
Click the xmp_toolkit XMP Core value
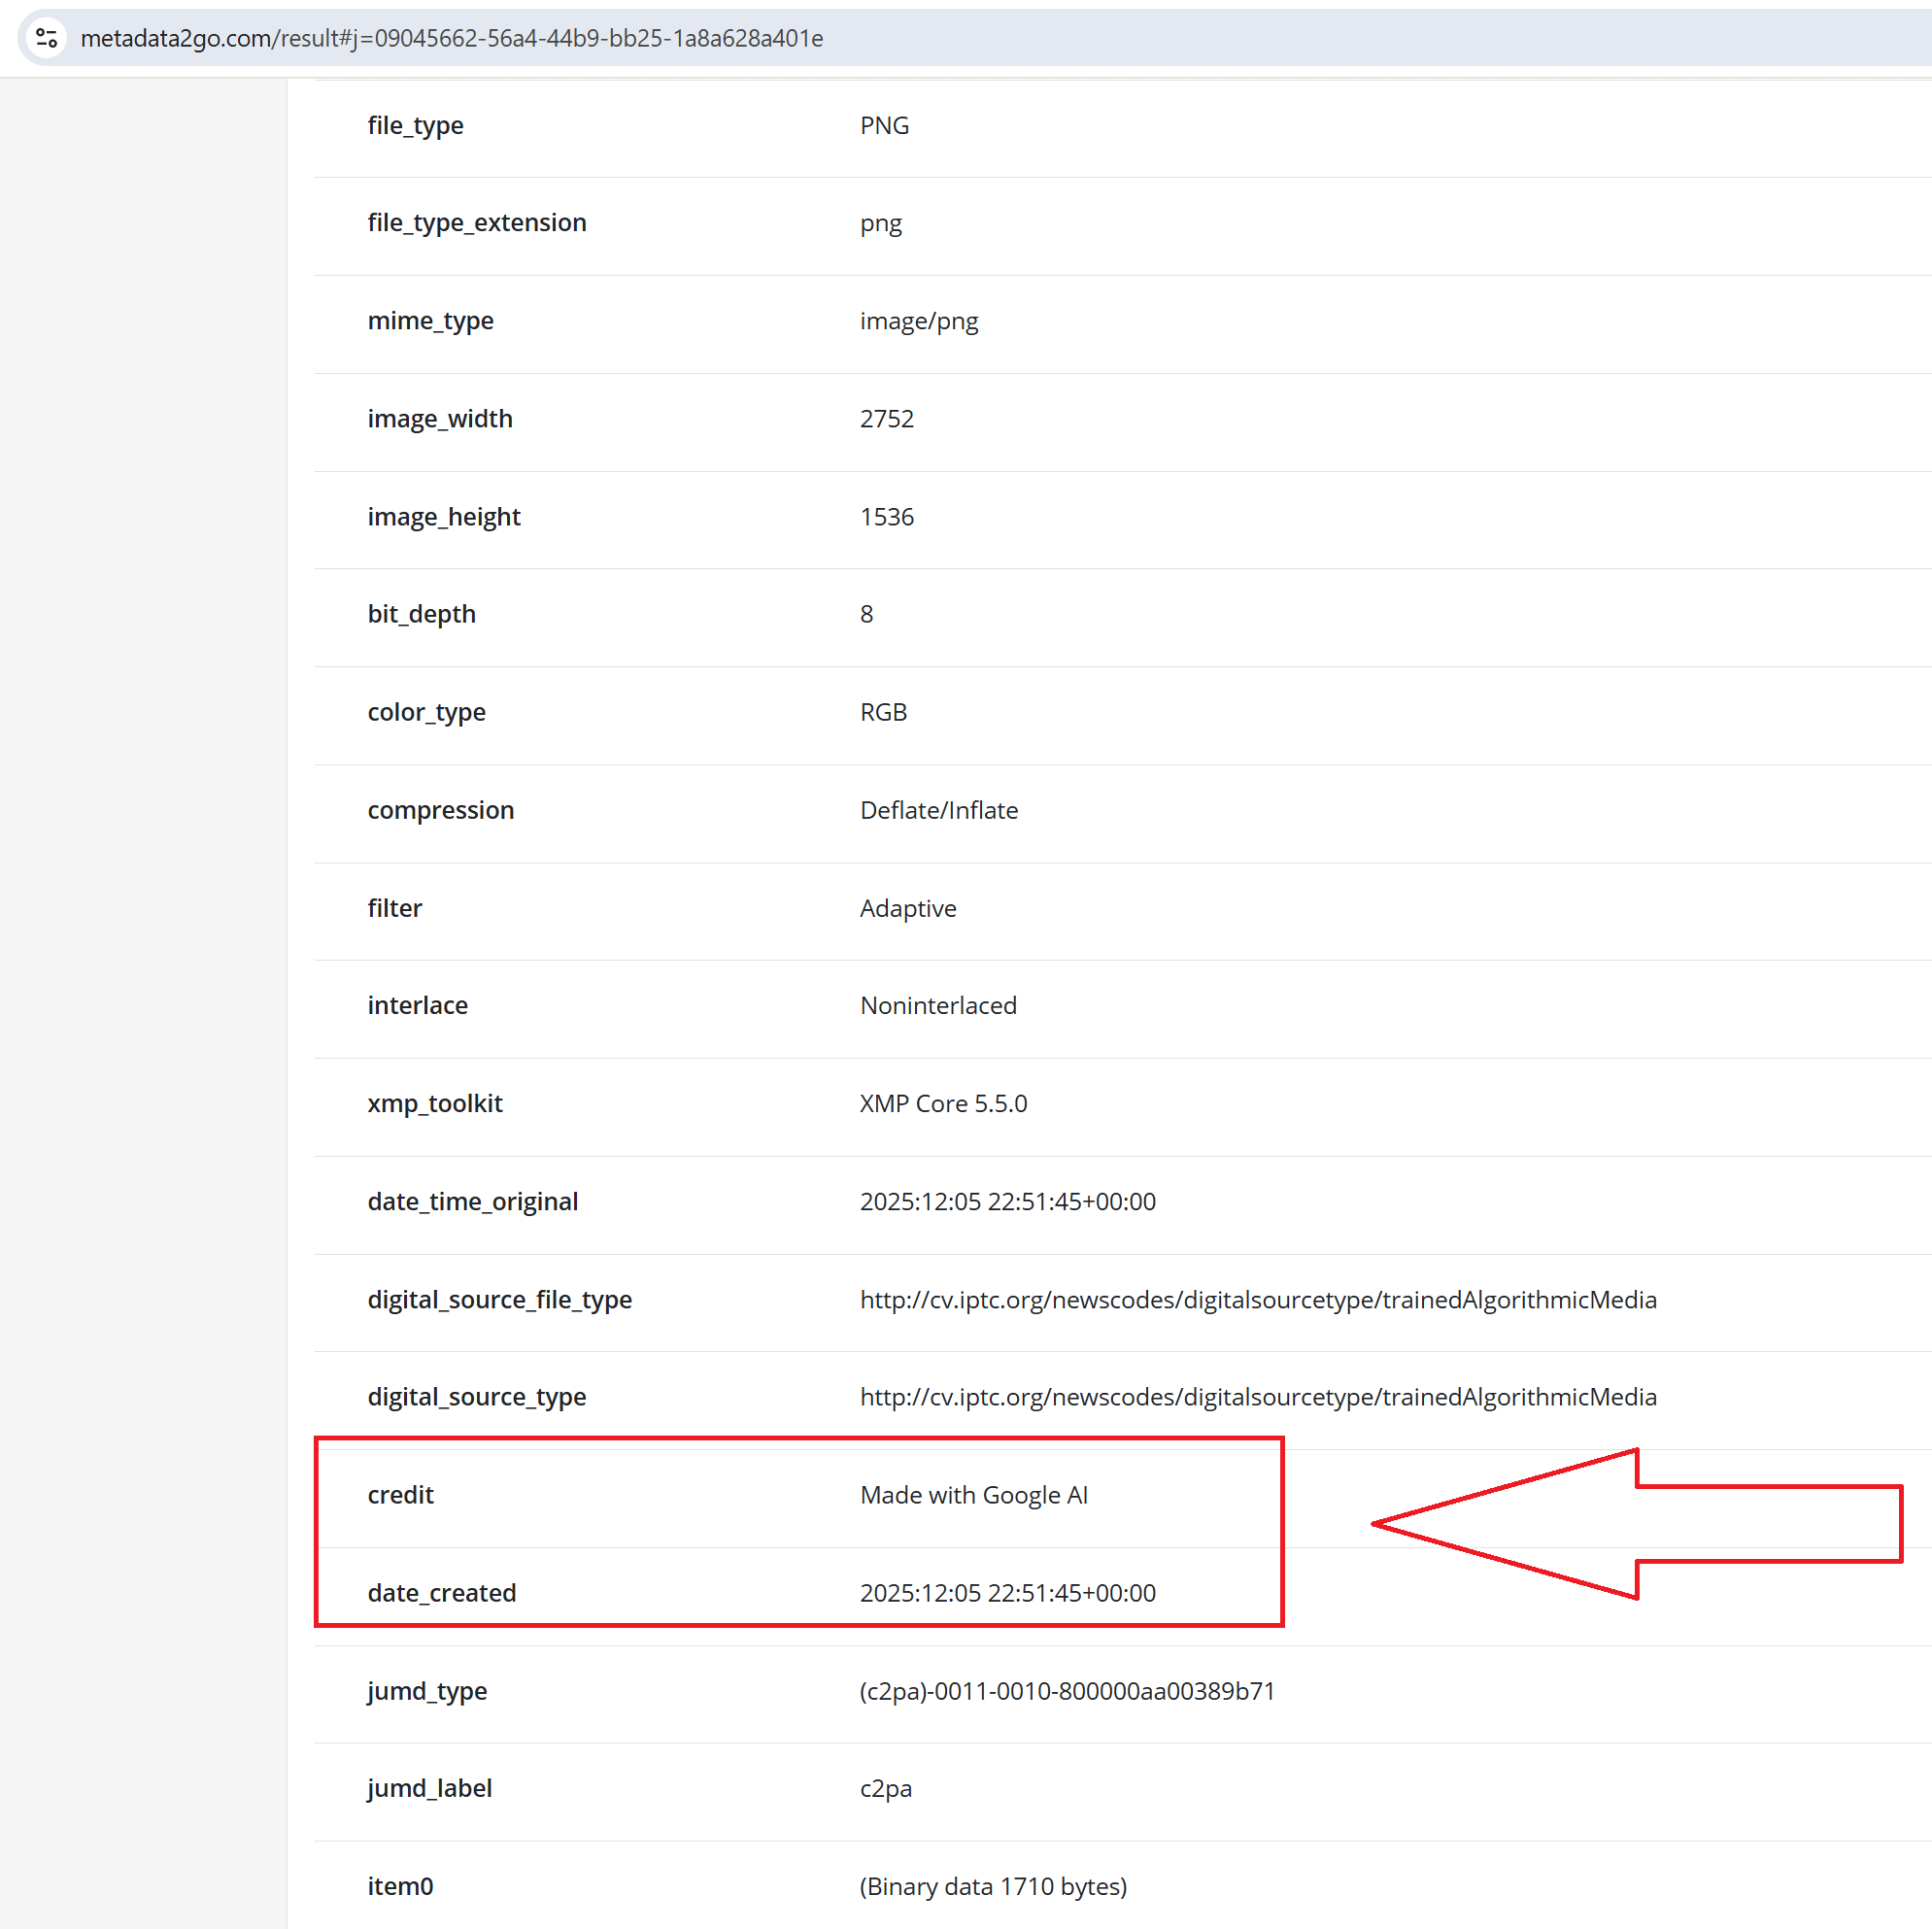pyautogui.click(x=942, y=1103)
